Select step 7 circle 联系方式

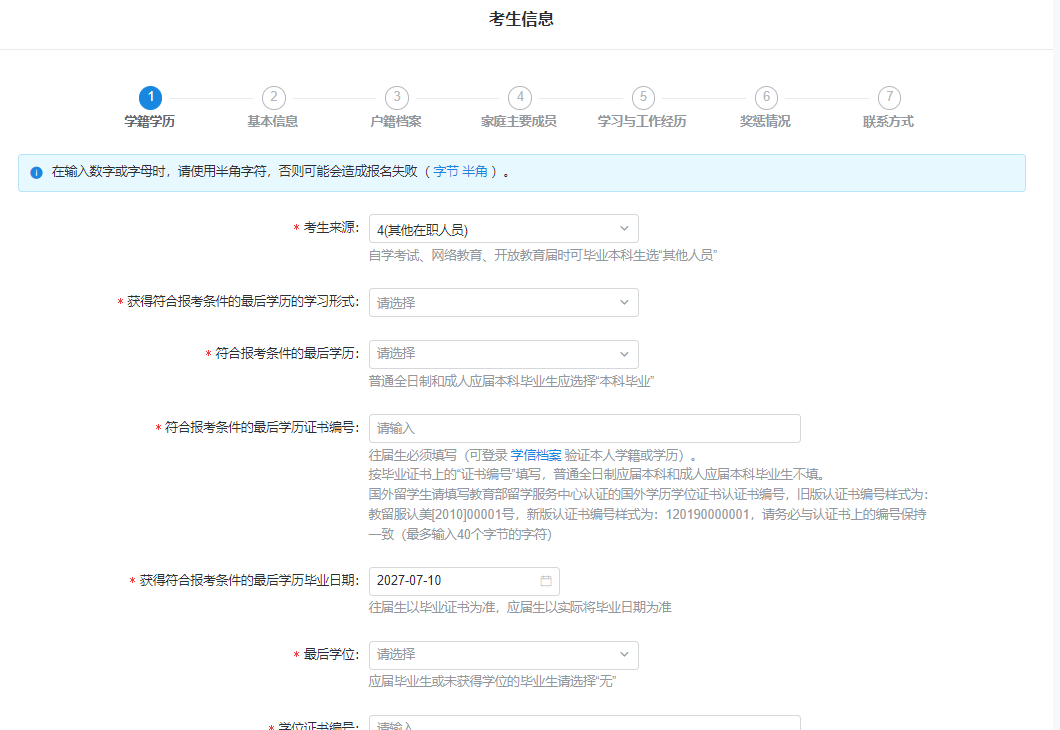(x=889, y=97)
